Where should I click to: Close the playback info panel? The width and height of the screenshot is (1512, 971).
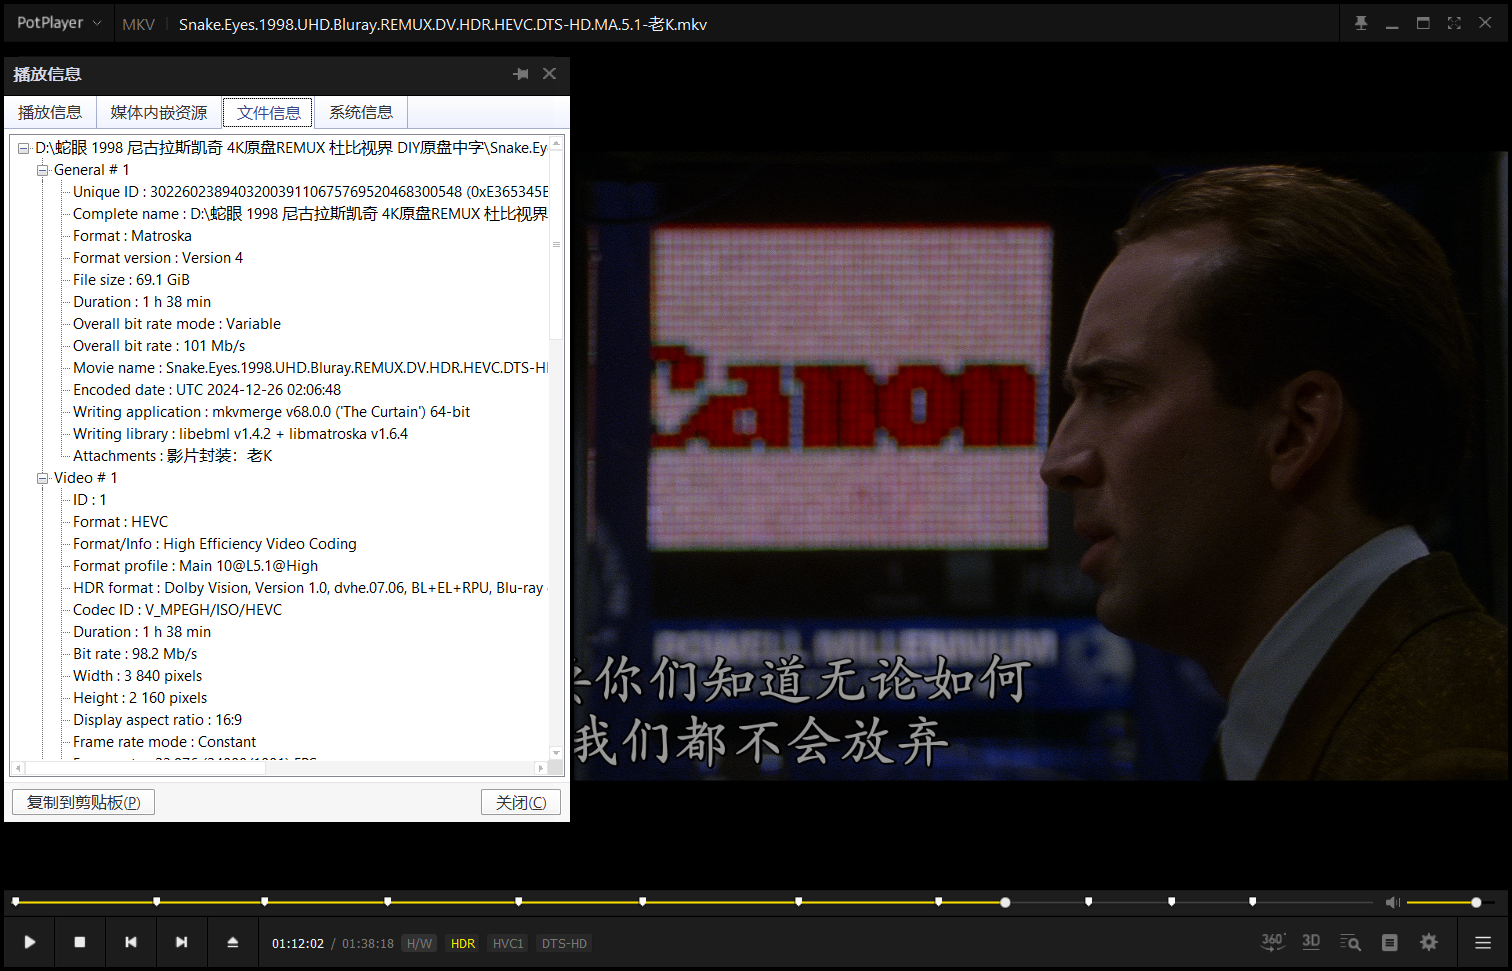549,74
